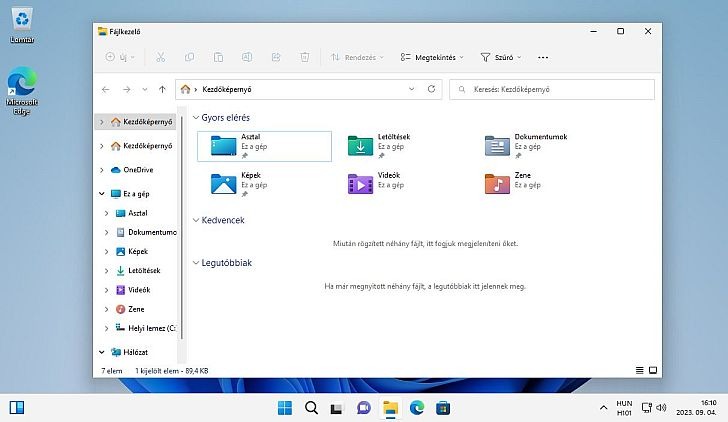Viewport: 728px width, 422px height.
Task: Open the three-dots more options menu
Action: click(x=543, y=58)
